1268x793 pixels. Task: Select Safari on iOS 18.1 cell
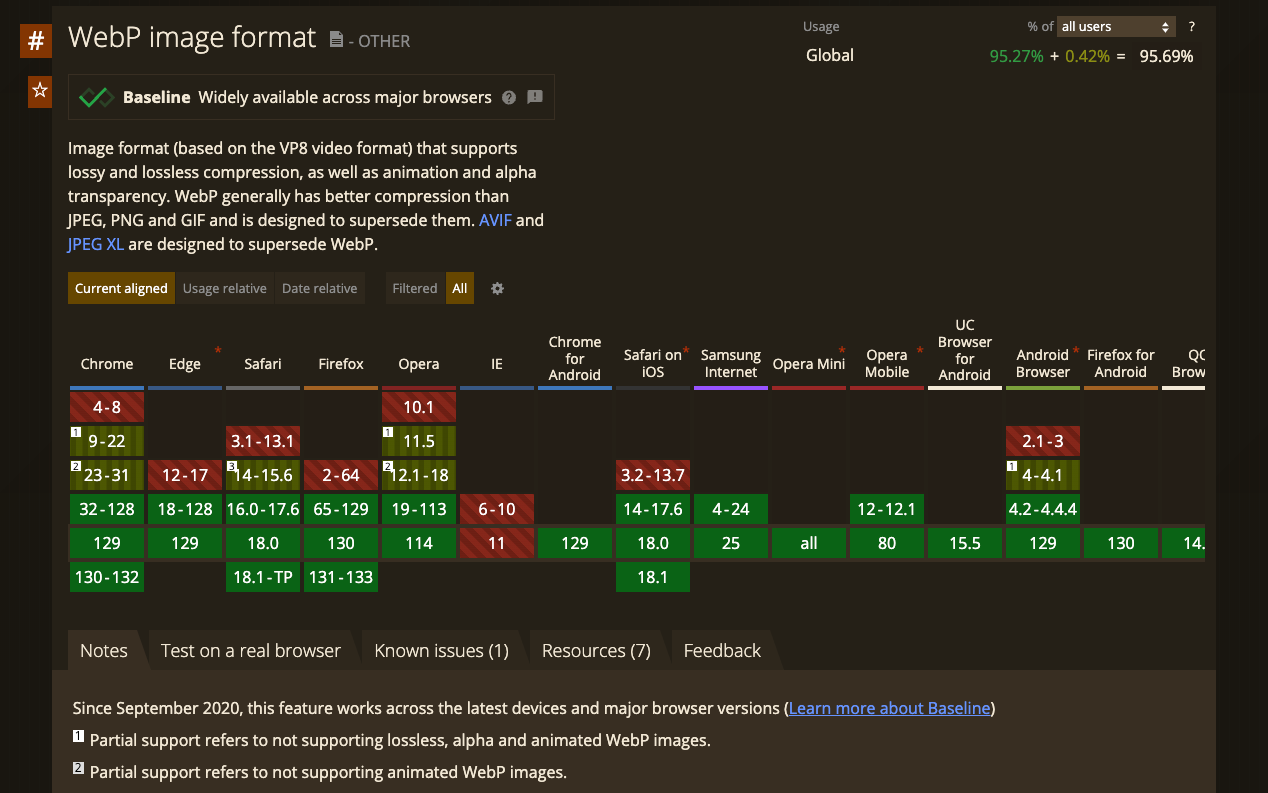653,577
